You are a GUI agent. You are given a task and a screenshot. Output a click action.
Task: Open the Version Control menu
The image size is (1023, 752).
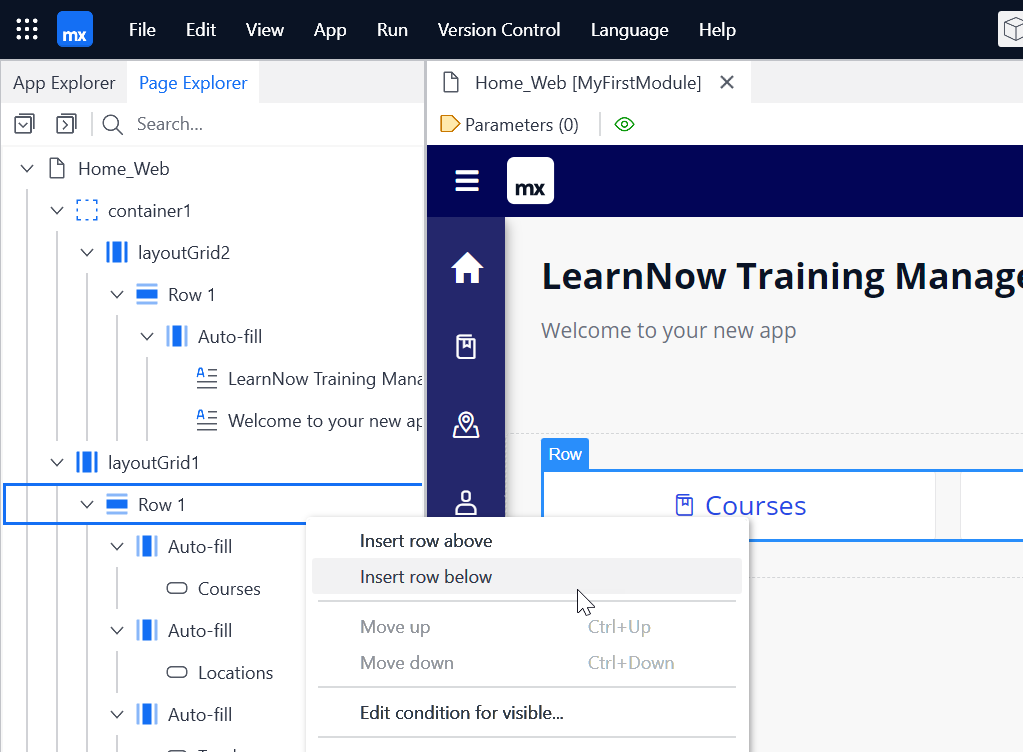pyautogui.click(x=498, y=30)
